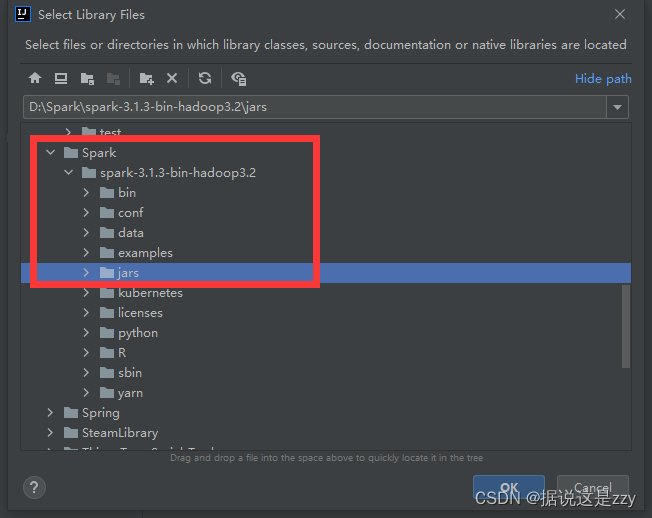Select the licenses folder

click(131, 313)
